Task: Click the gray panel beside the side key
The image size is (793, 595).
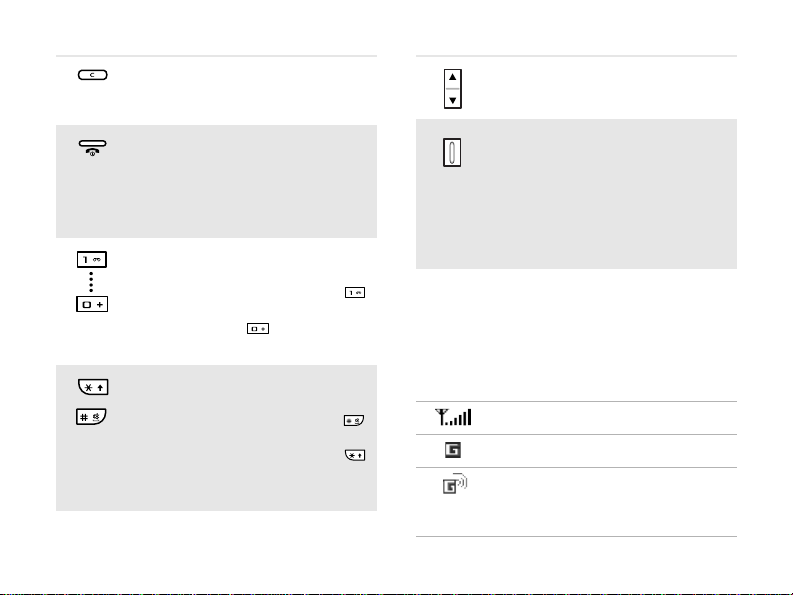Action: (x=576, y=194)
